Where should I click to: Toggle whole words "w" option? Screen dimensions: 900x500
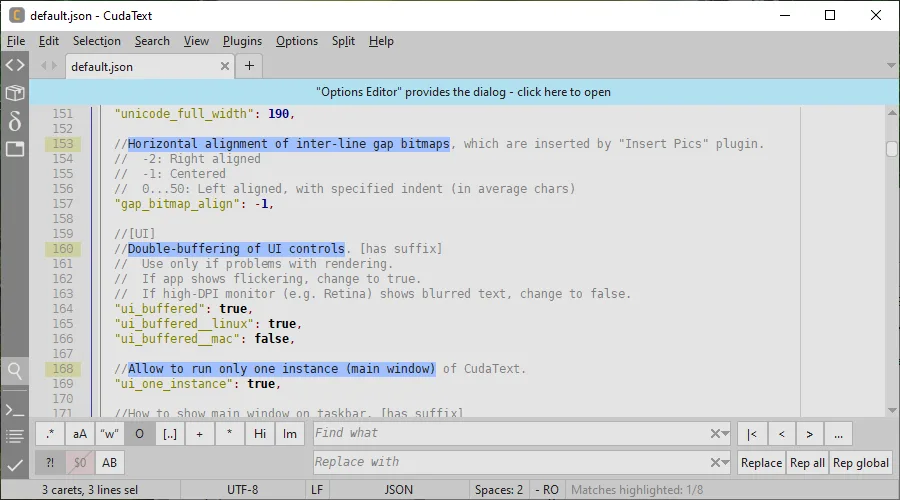(110, 434)
